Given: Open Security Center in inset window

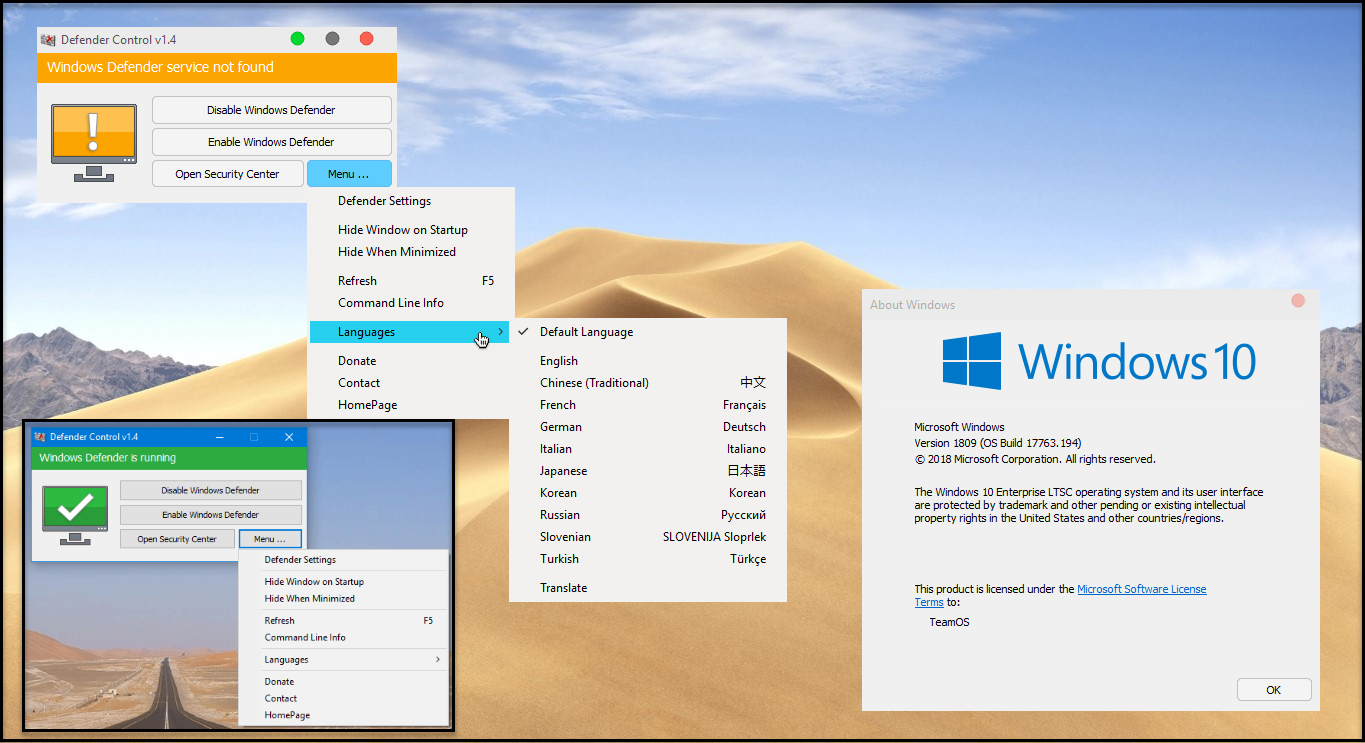Looking at the screenshot, I should coord(177,539).
